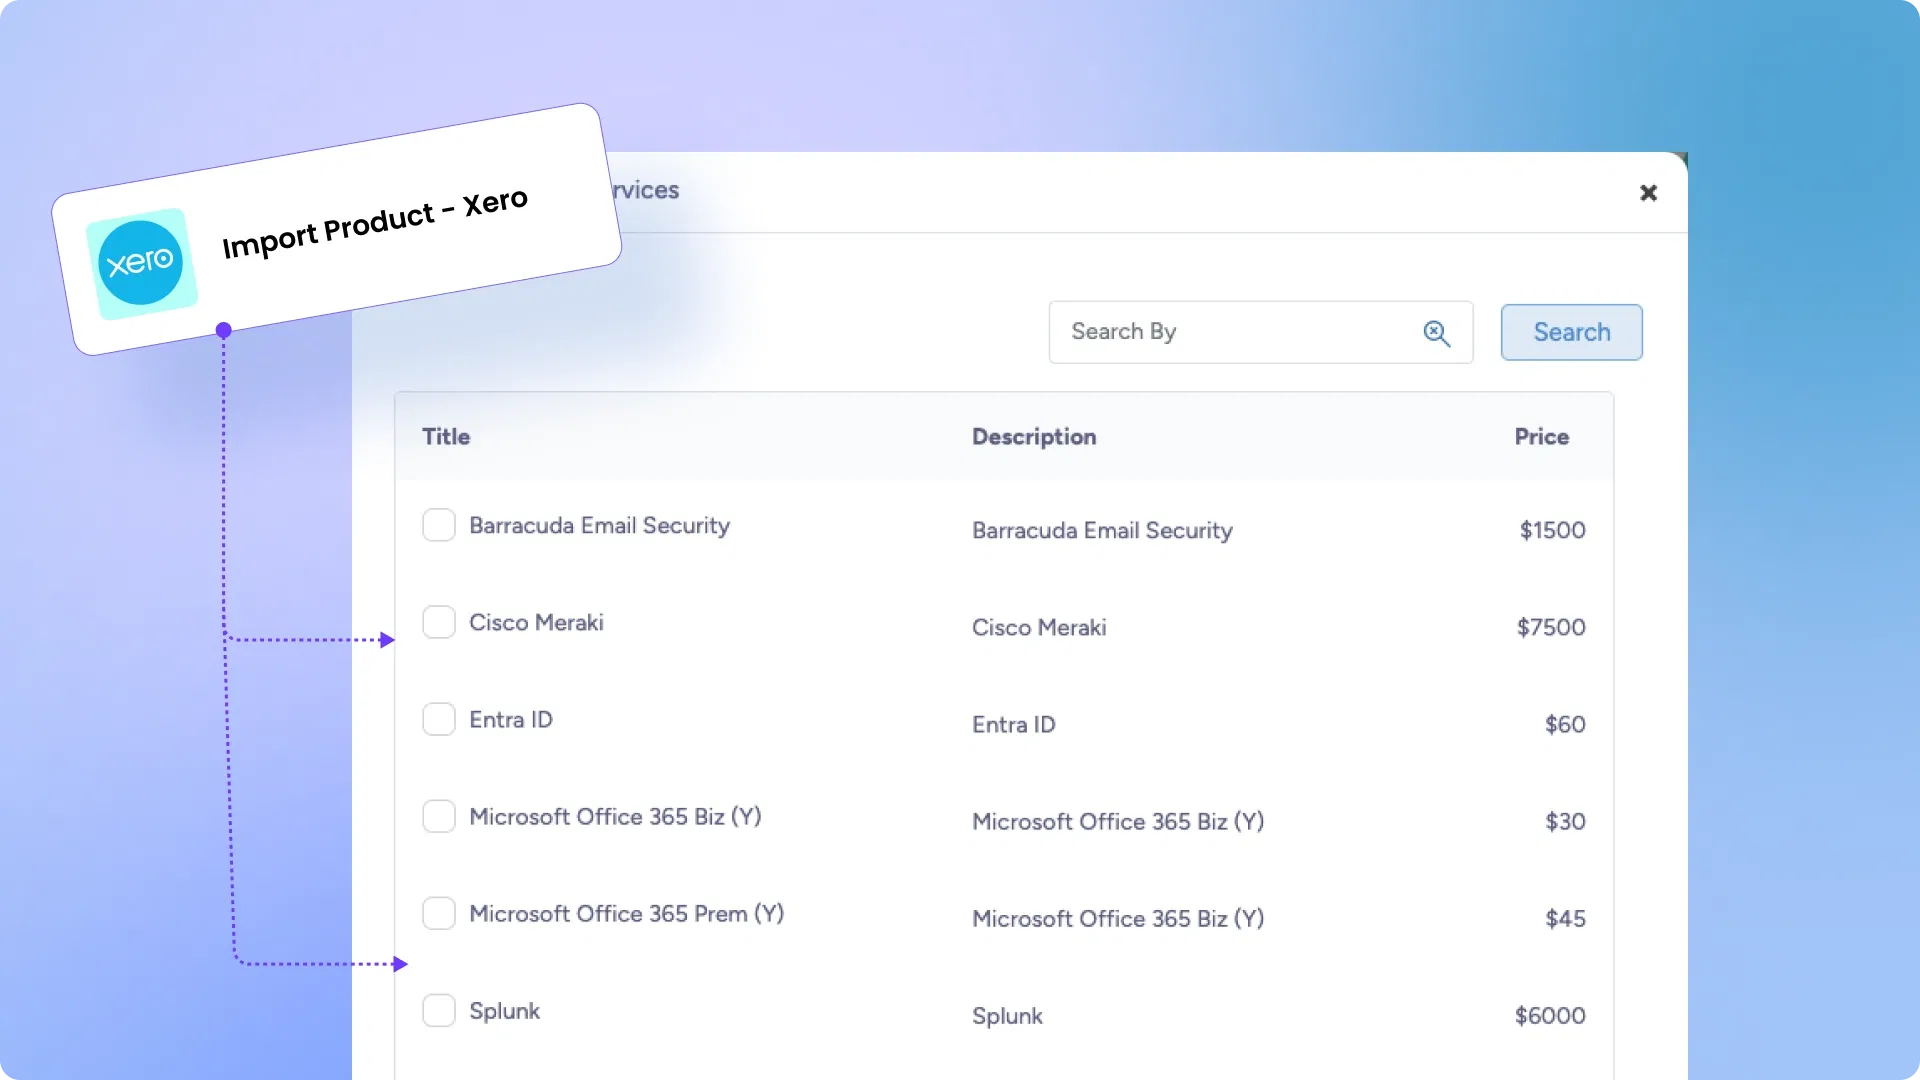The height and width of the screenshot is (1080, 1920).
Task: Tick the Cisco Meraki checkbox
Action: pos(439,622)
